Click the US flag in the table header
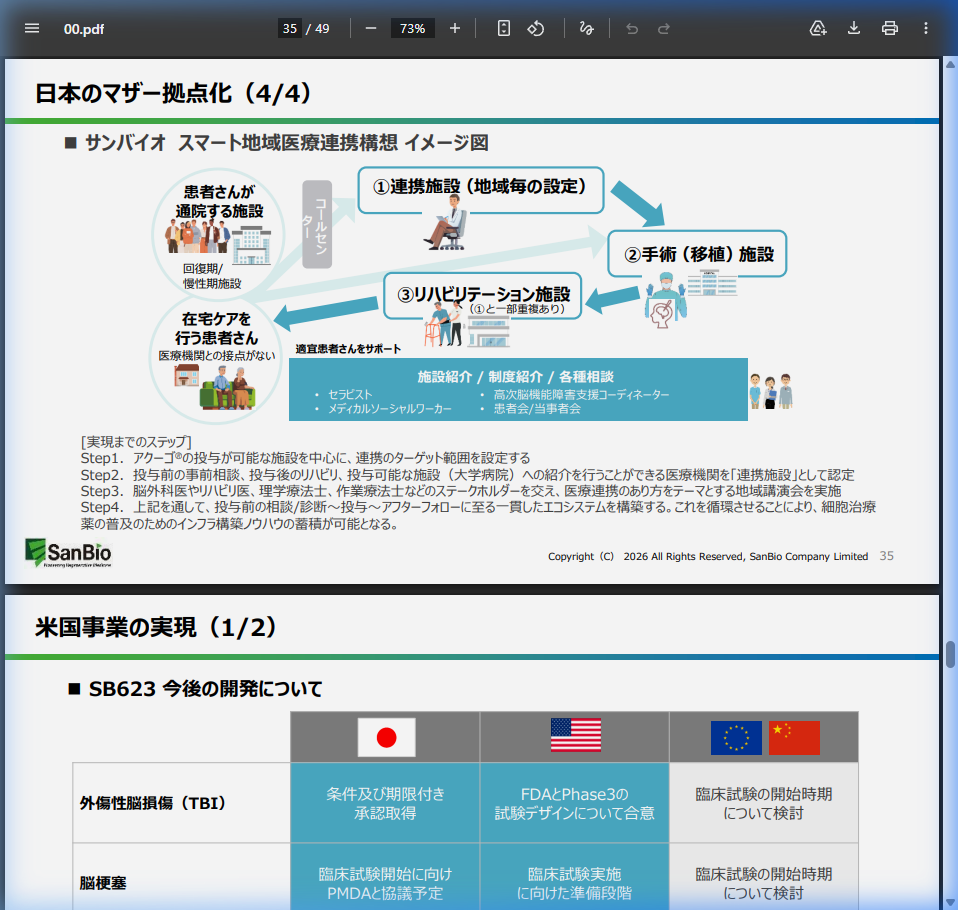This screenshot has width=958, height=910. click(576, 735)
